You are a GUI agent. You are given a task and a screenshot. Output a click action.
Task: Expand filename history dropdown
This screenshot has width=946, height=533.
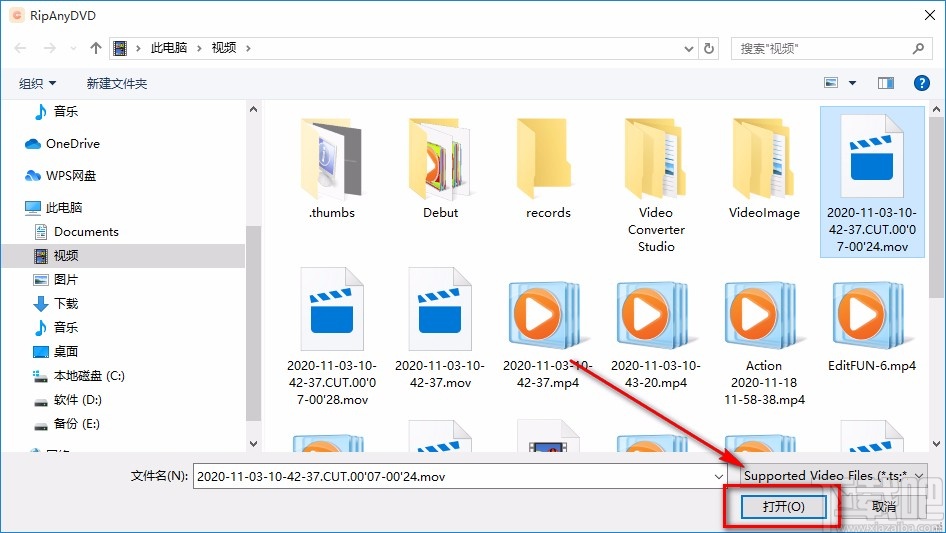coord(719,476)
